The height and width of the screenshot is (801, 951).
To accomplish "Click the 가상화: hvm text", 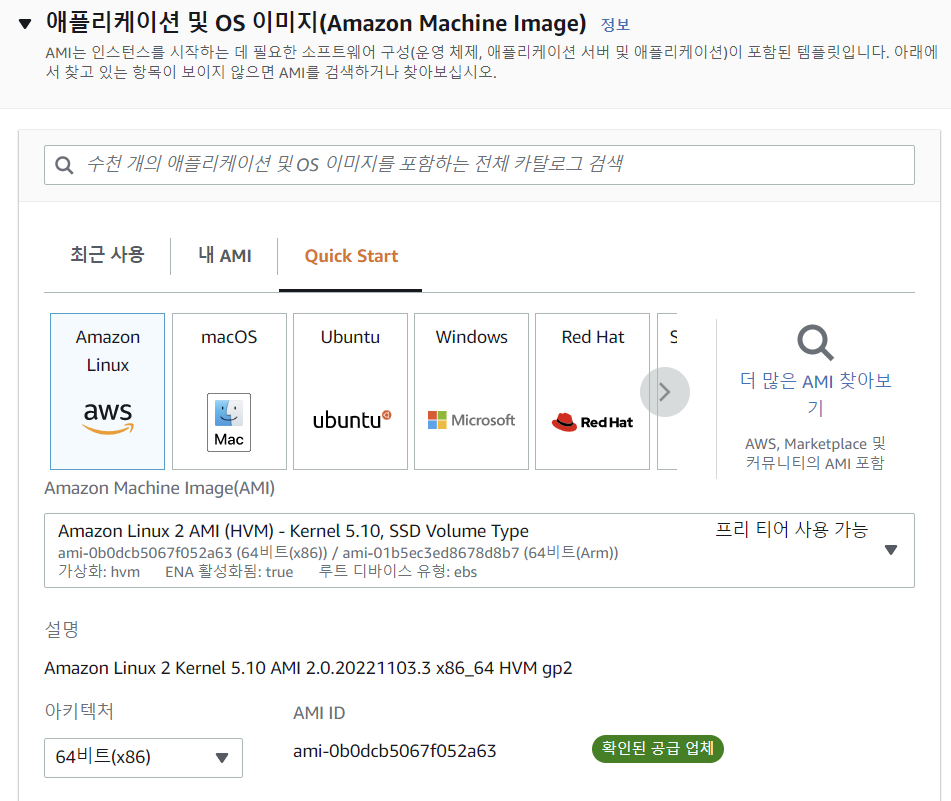I will click(x=99, y=572).
